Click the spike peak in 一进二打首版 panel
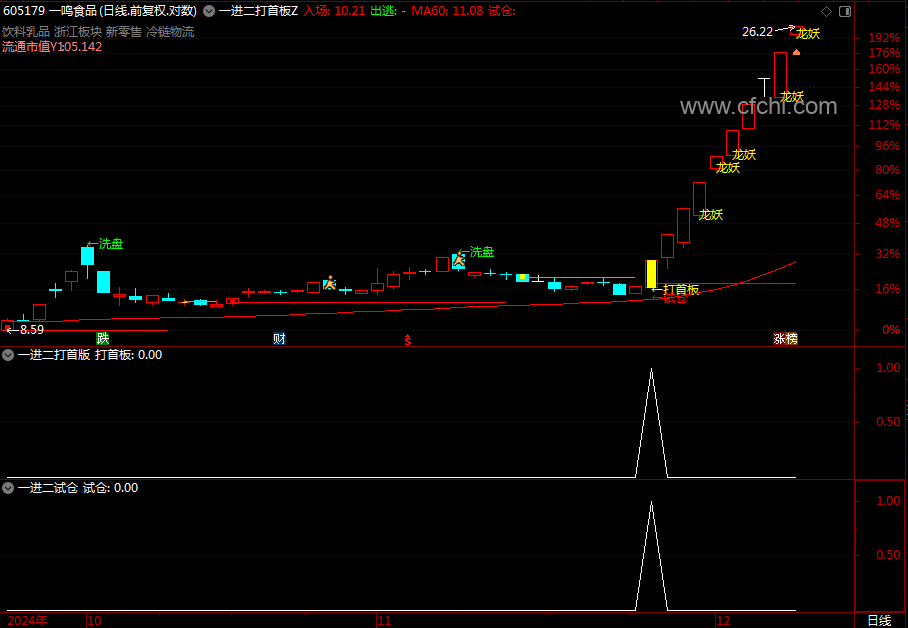The width and height of the screenshot is (908, 628). point(651,369)
